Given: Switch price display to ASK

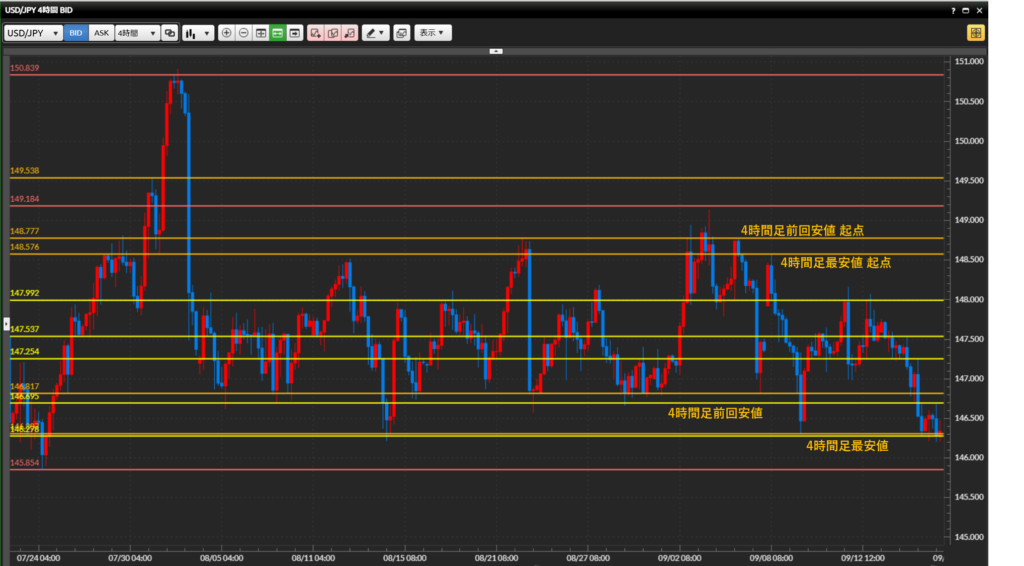Looking at the screenshot, I should tap(102, 33).
